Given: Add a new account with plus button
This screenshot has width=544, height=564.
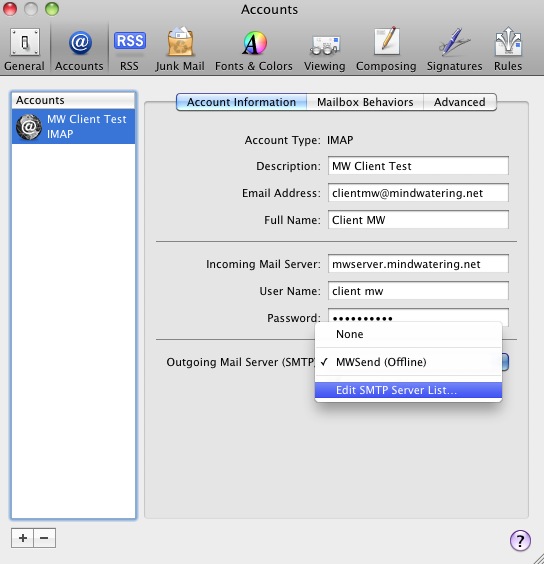Looking at the screenshot, I should [x=23, y=538].
